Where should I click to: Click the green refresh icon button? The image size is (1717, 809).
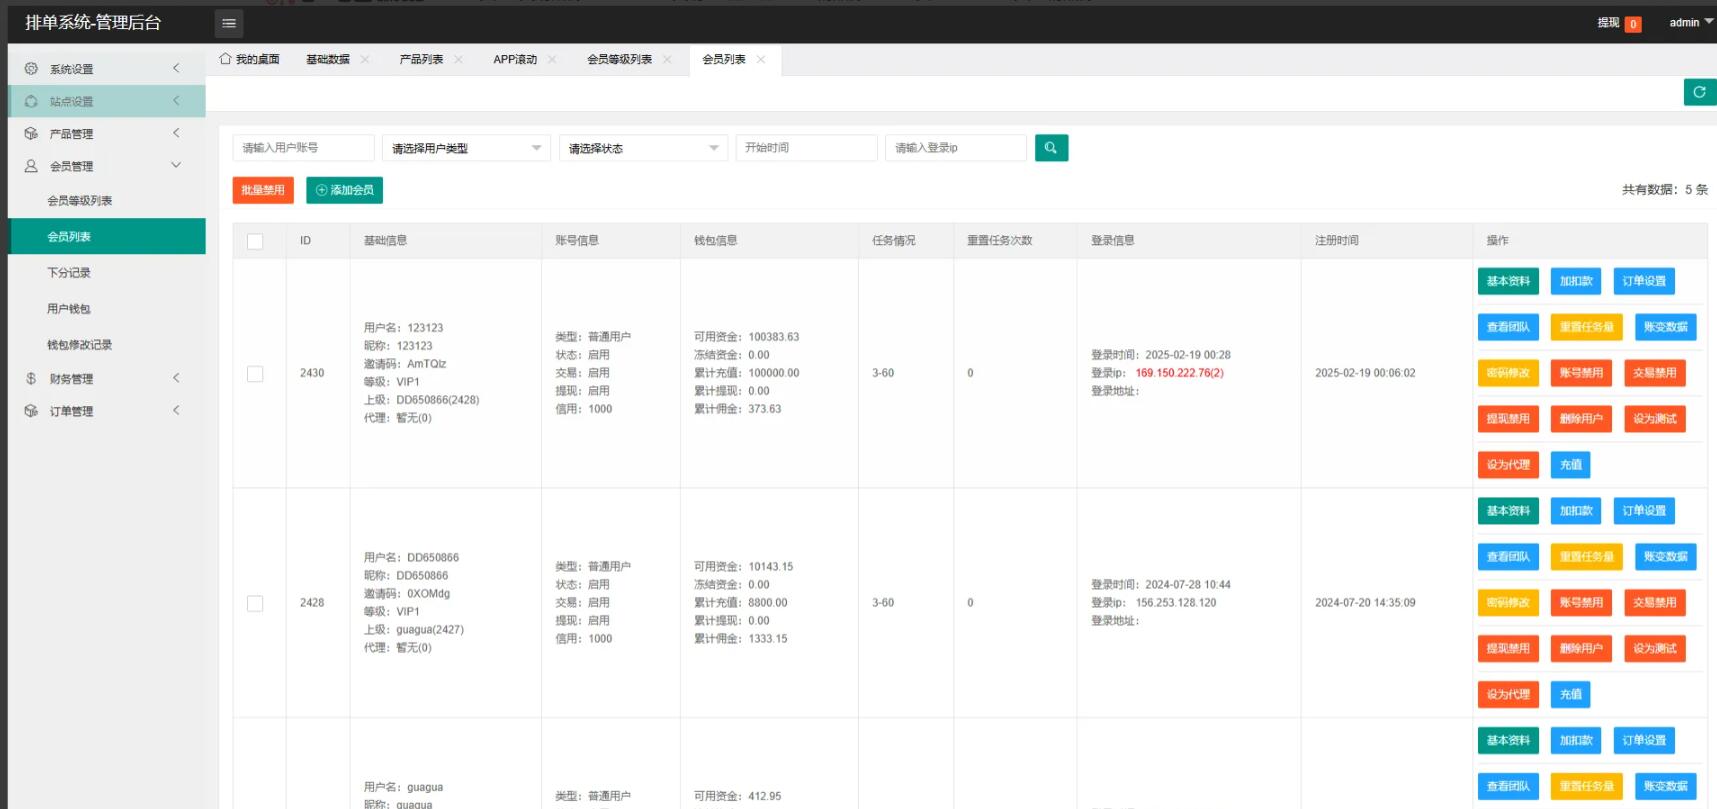pos(1699,92)
